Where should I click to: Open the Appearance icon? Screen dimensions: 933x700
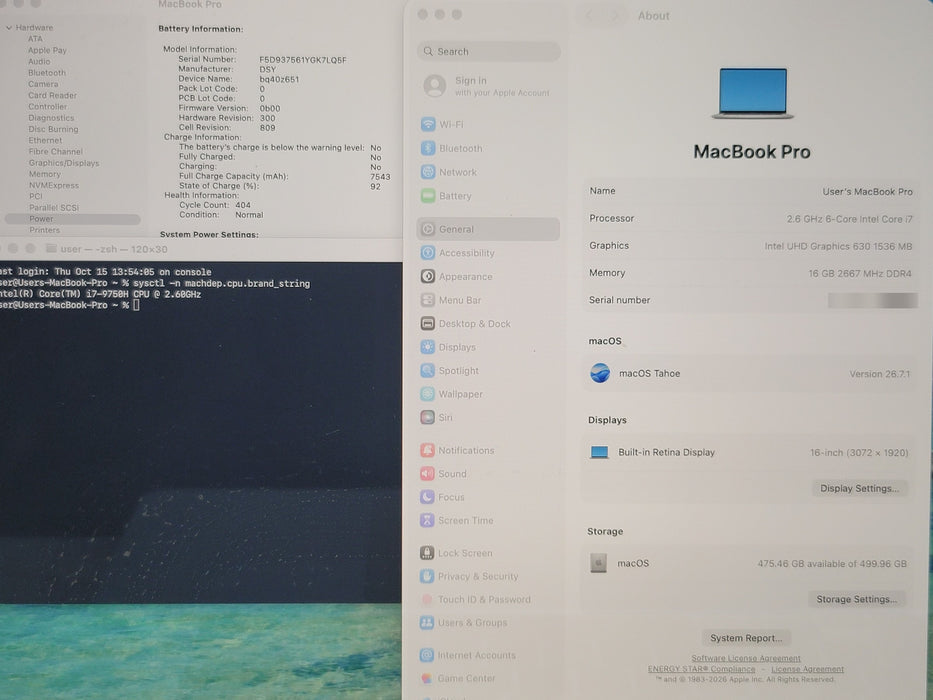tap(428, 276)
